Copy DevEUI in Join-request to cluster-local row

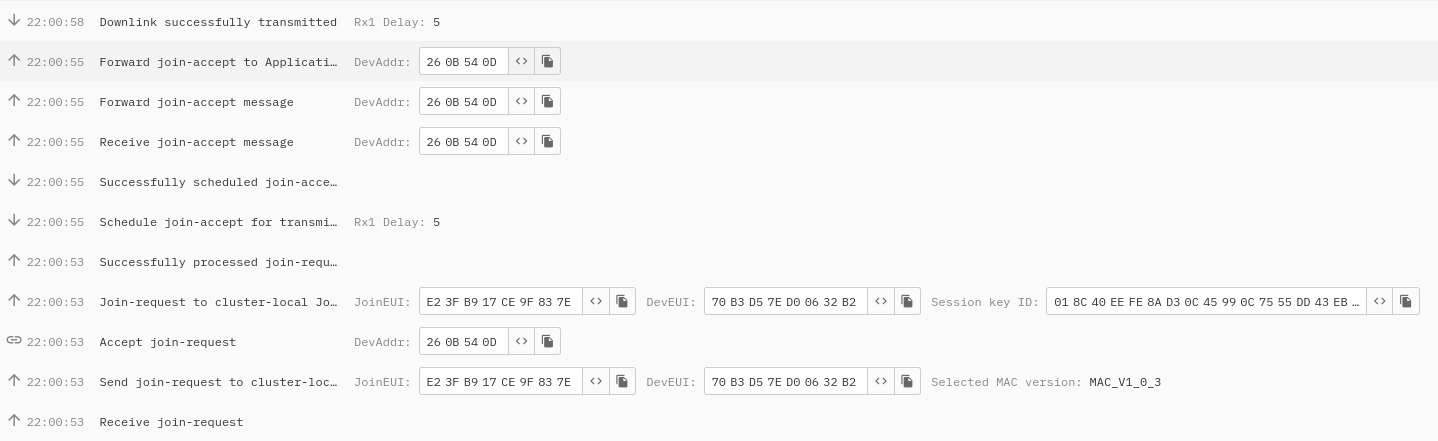click(907, 302)
